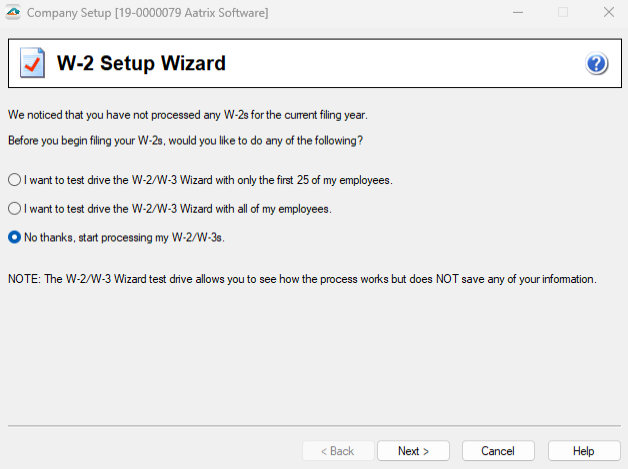Close the Company Setup dialog window
The height and width of the screenshot is (469, 628).
coord(608,13)
